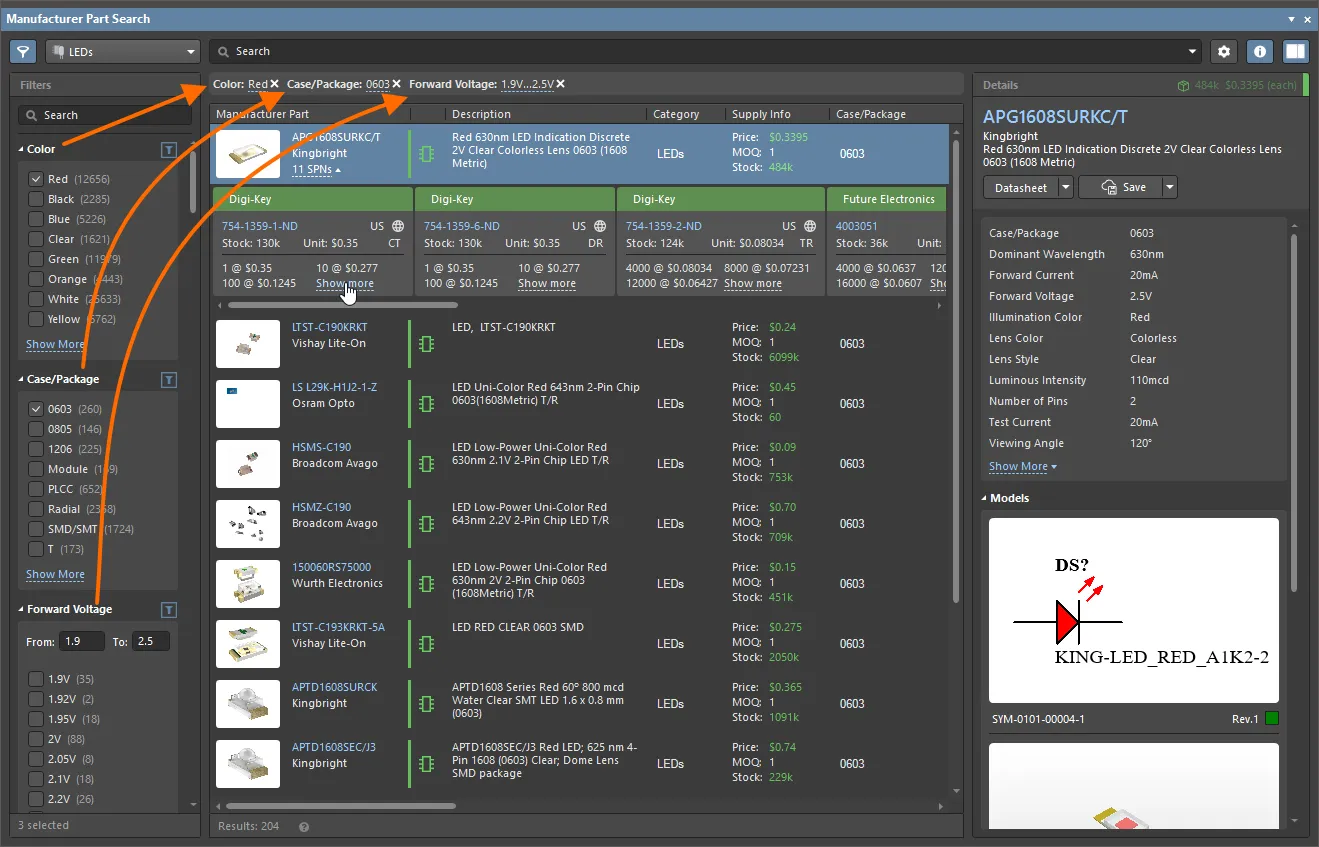Click the supplier cards horizontal scrollbar

(343, 305)
